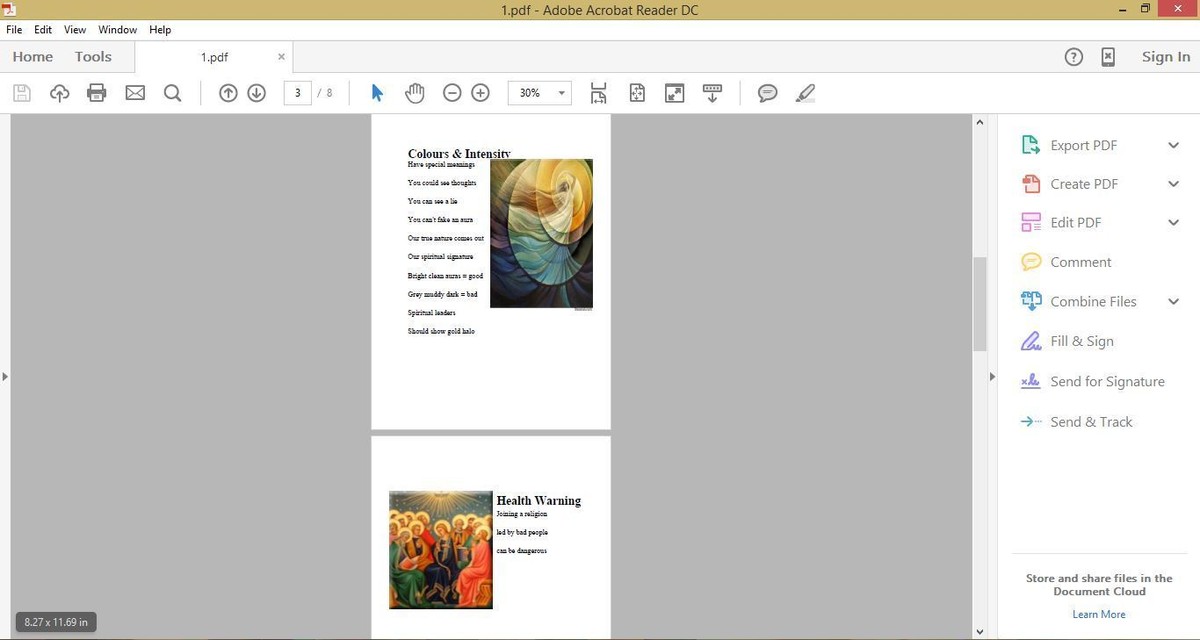Screen dimensions: 1200x640
Task: Click the Zoom in plus icon
Action: click(480, 93)
